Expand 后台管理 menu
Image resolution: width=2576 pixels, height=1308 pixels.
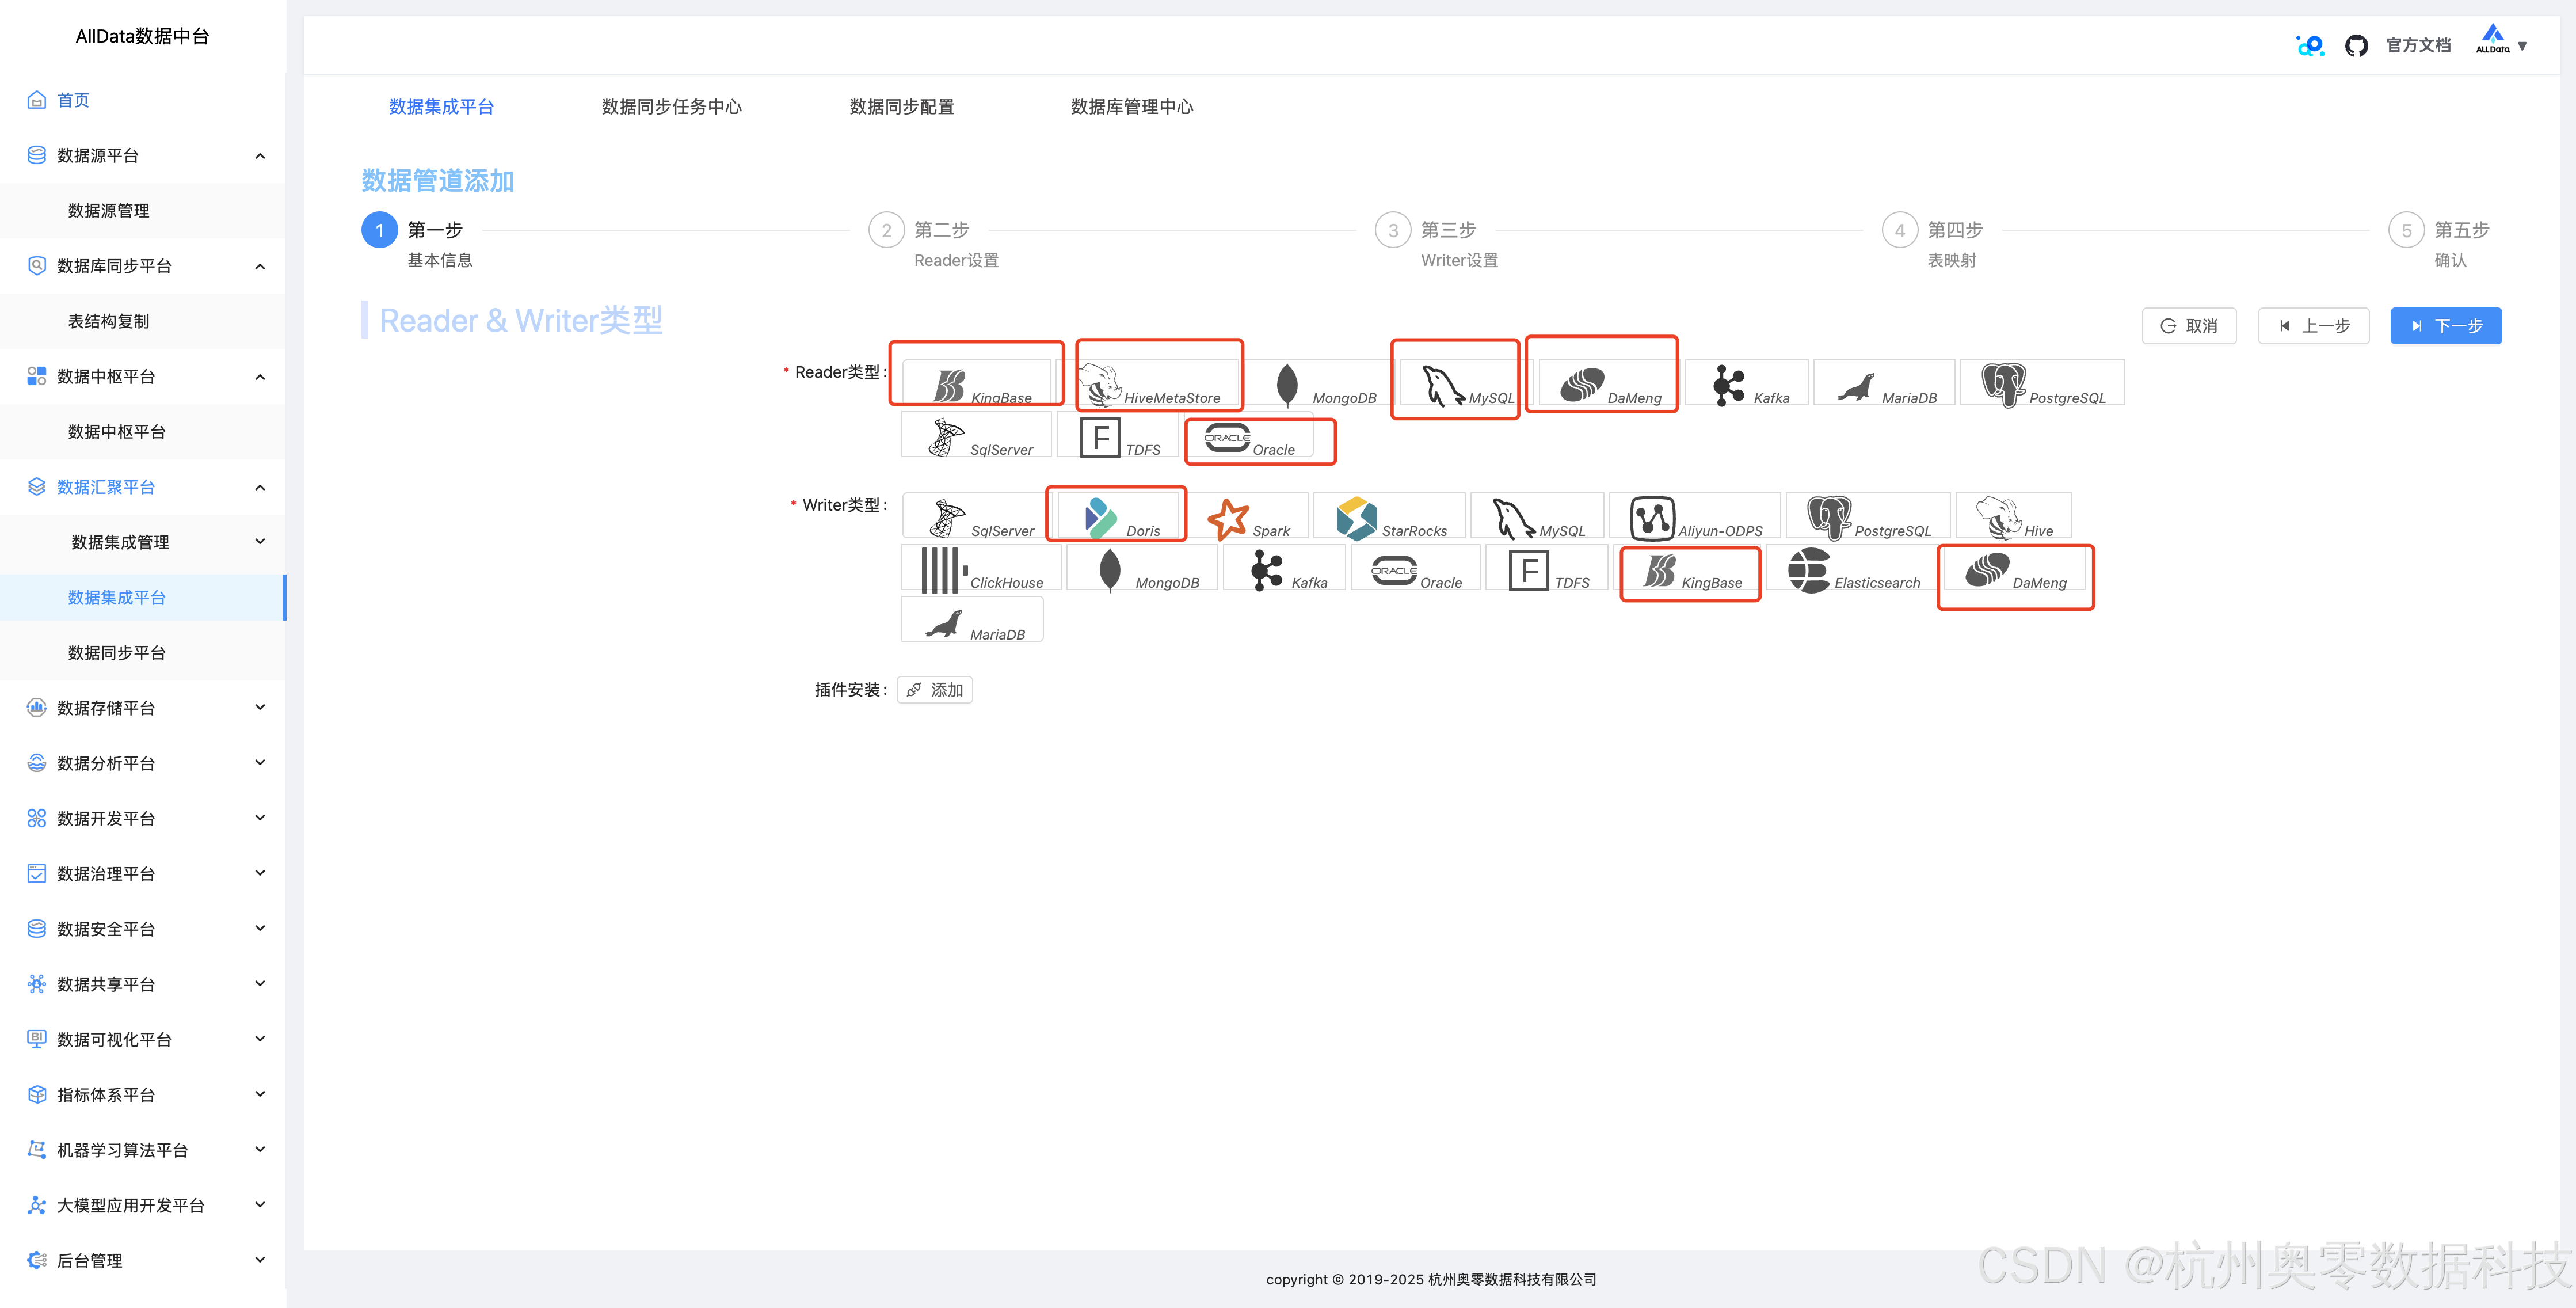(x=260, y=1260)
